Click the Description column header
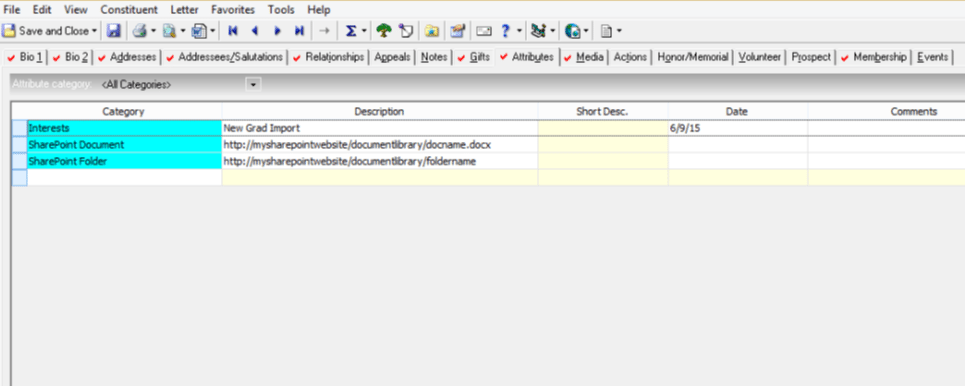Image resolution: width=965 pixels, height=386 pixels. click(x=379, y=111)
